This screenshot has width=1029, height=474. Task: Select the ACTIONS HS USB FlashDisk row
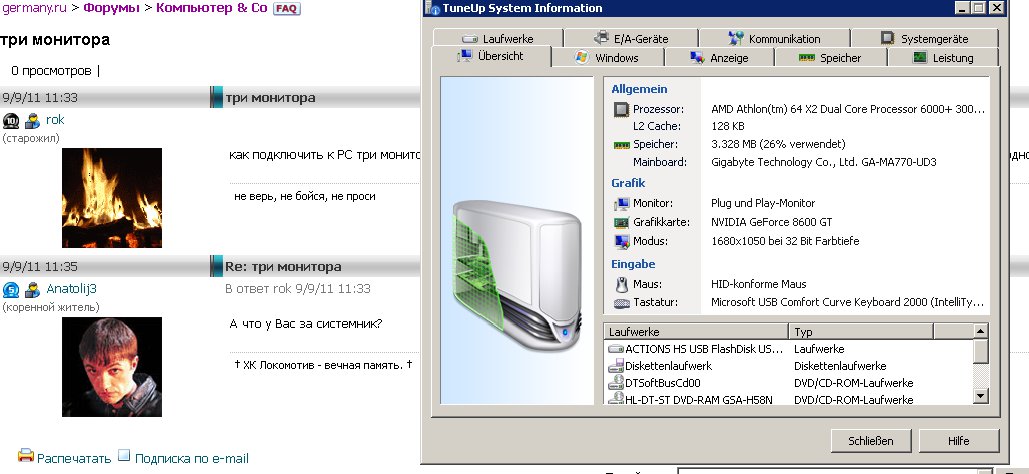pyautogui.click(x=787, y=349)
